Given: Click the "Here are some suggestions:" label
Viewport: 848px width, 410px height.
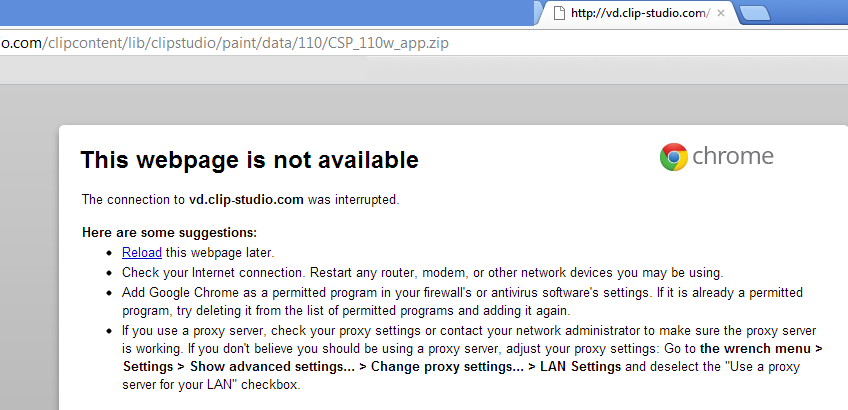Looking at the screenshot, I should (169, 233).
